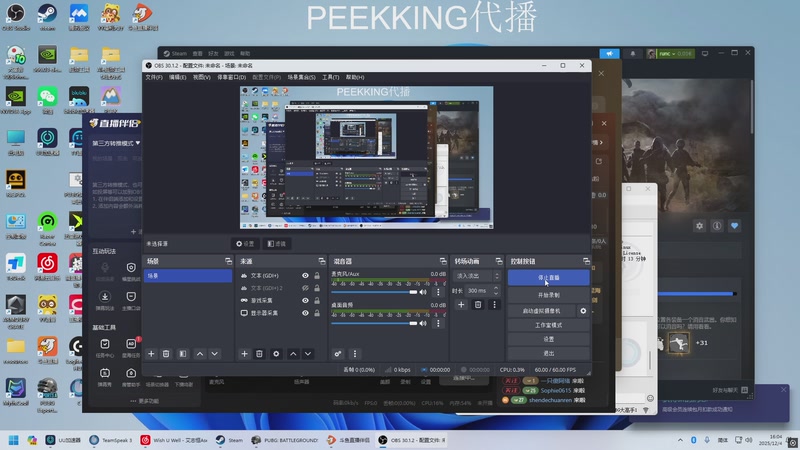Move scene down with Scenes panel arrow
The height and width of the screenshot is (450, 800).
coord(215,354)
